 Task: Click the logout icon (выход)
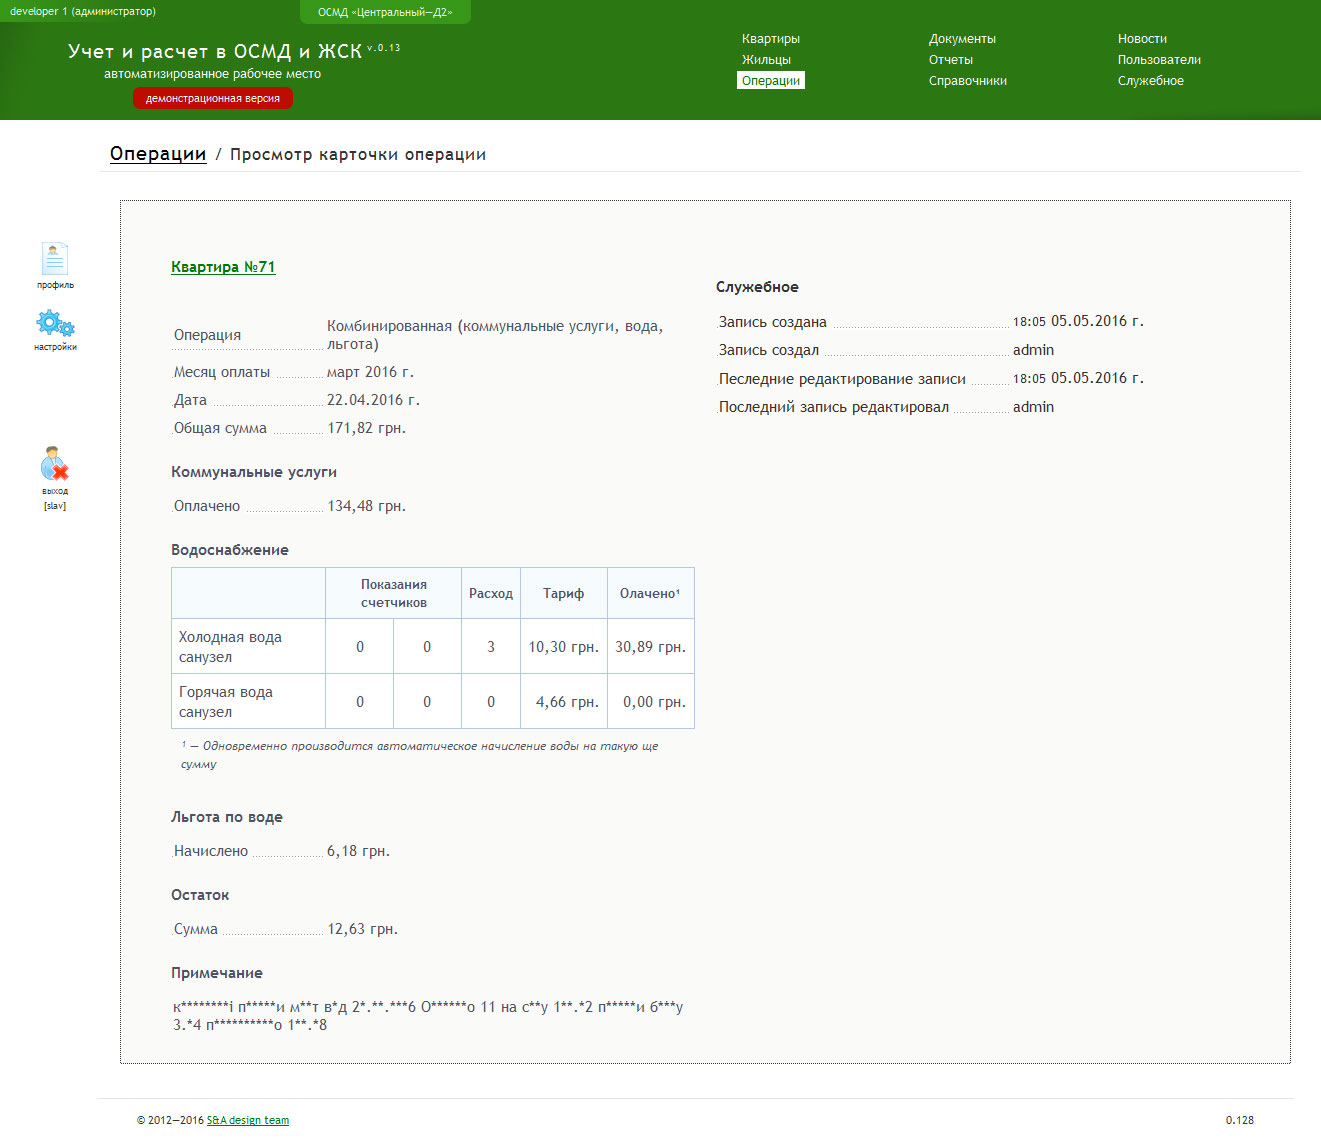(x=55, y=464)
